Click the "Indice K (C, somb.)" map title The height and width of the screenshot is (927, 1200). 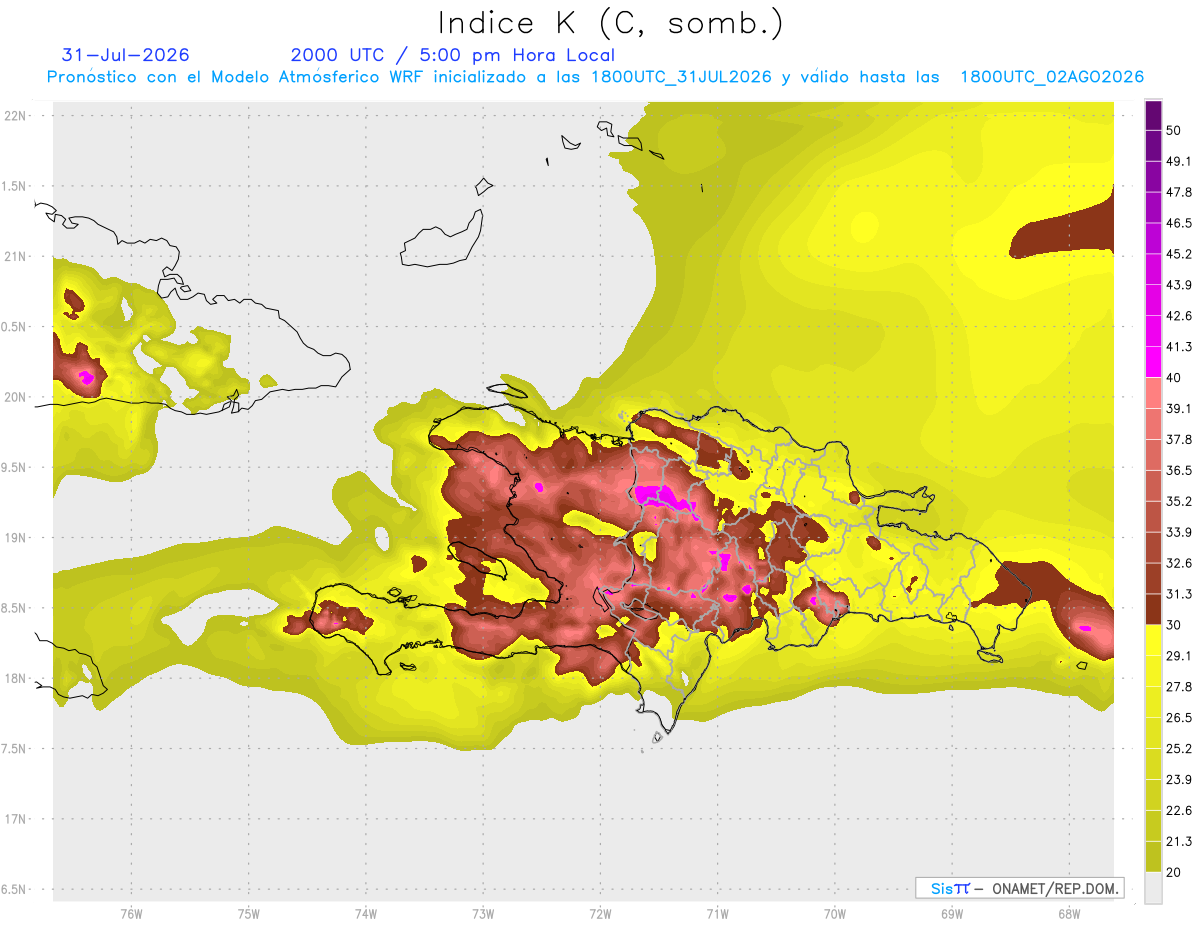610,23
